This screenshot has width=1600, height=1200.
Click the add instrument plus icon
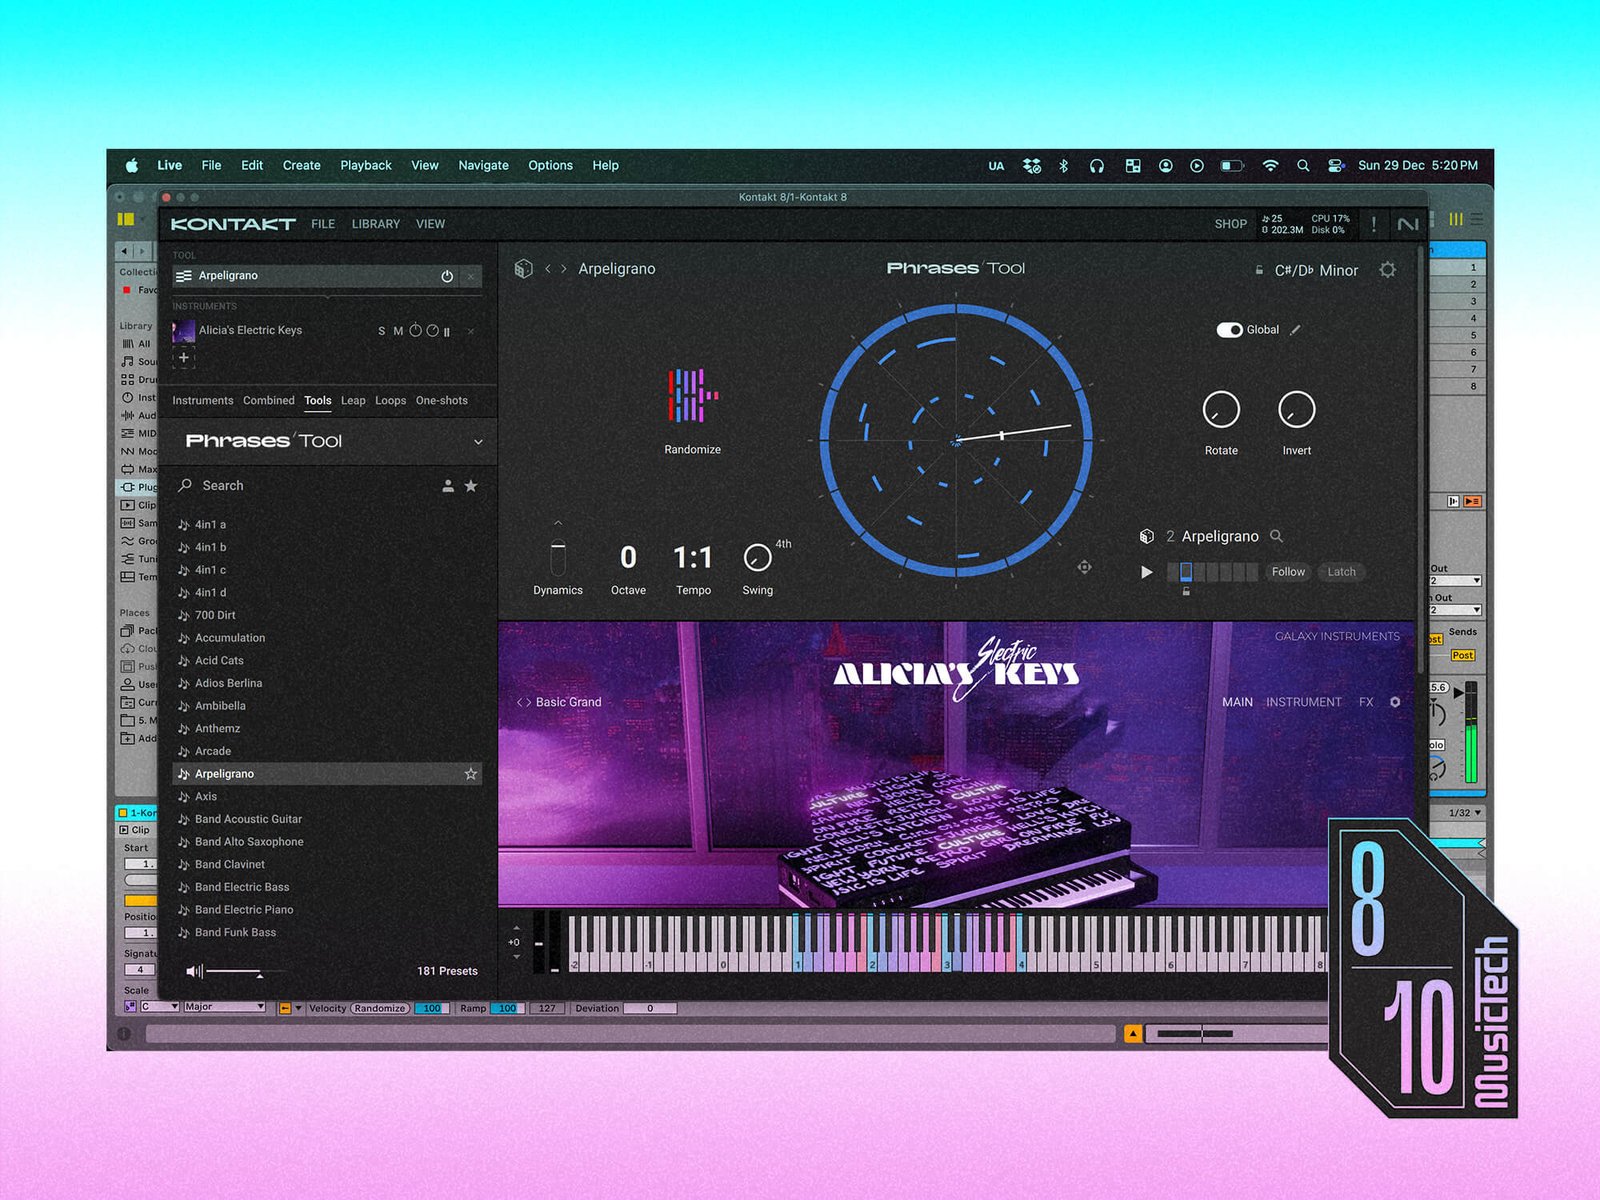(184, 357)
